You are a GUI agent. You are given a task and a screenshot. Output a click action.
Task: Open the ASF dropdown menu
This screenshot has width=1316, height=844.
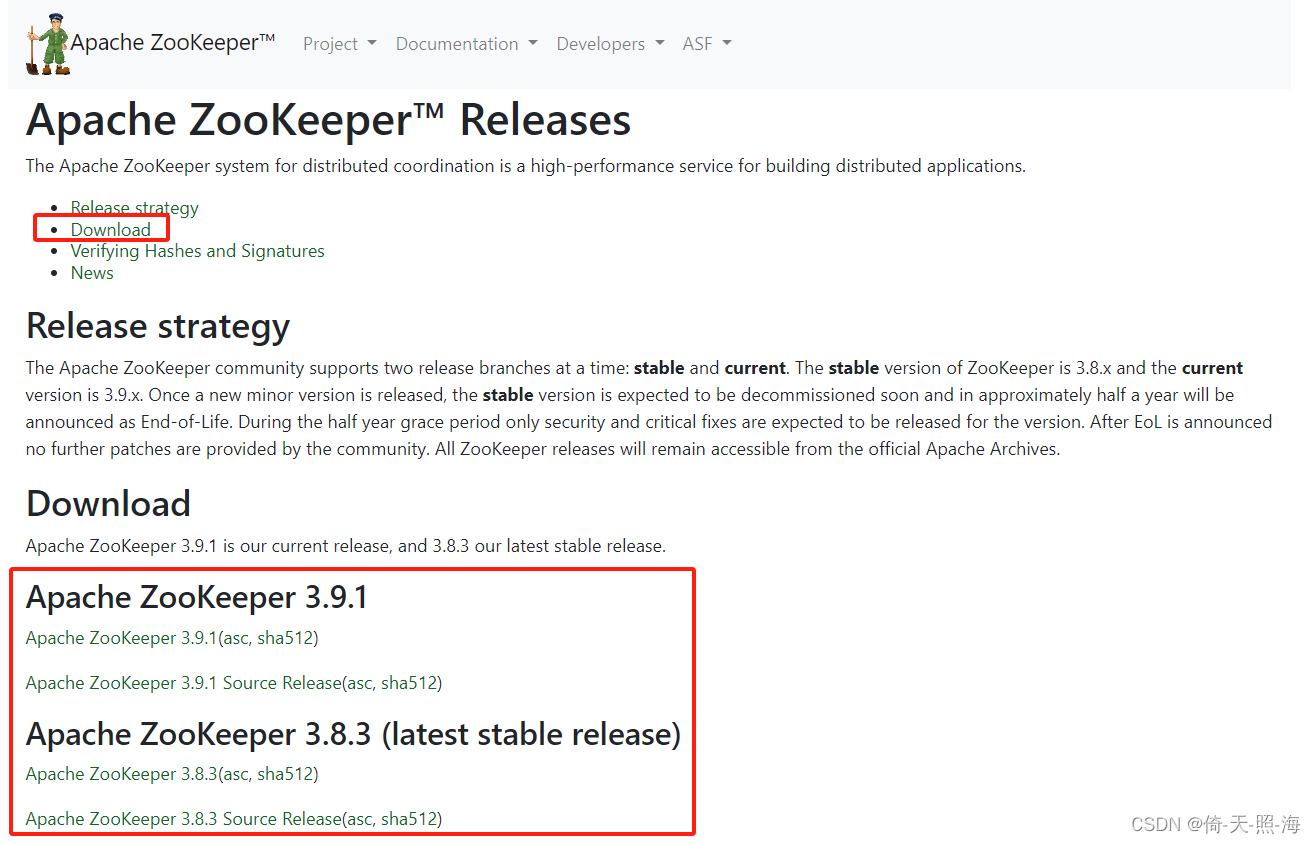pyautogui.click(x=707, y=44)
